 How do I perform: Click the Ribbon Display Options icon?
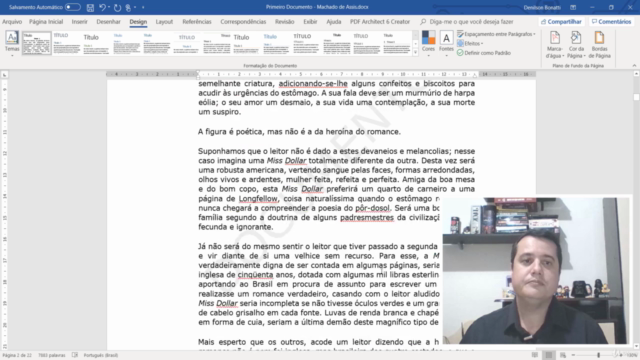tap(573, 7)
